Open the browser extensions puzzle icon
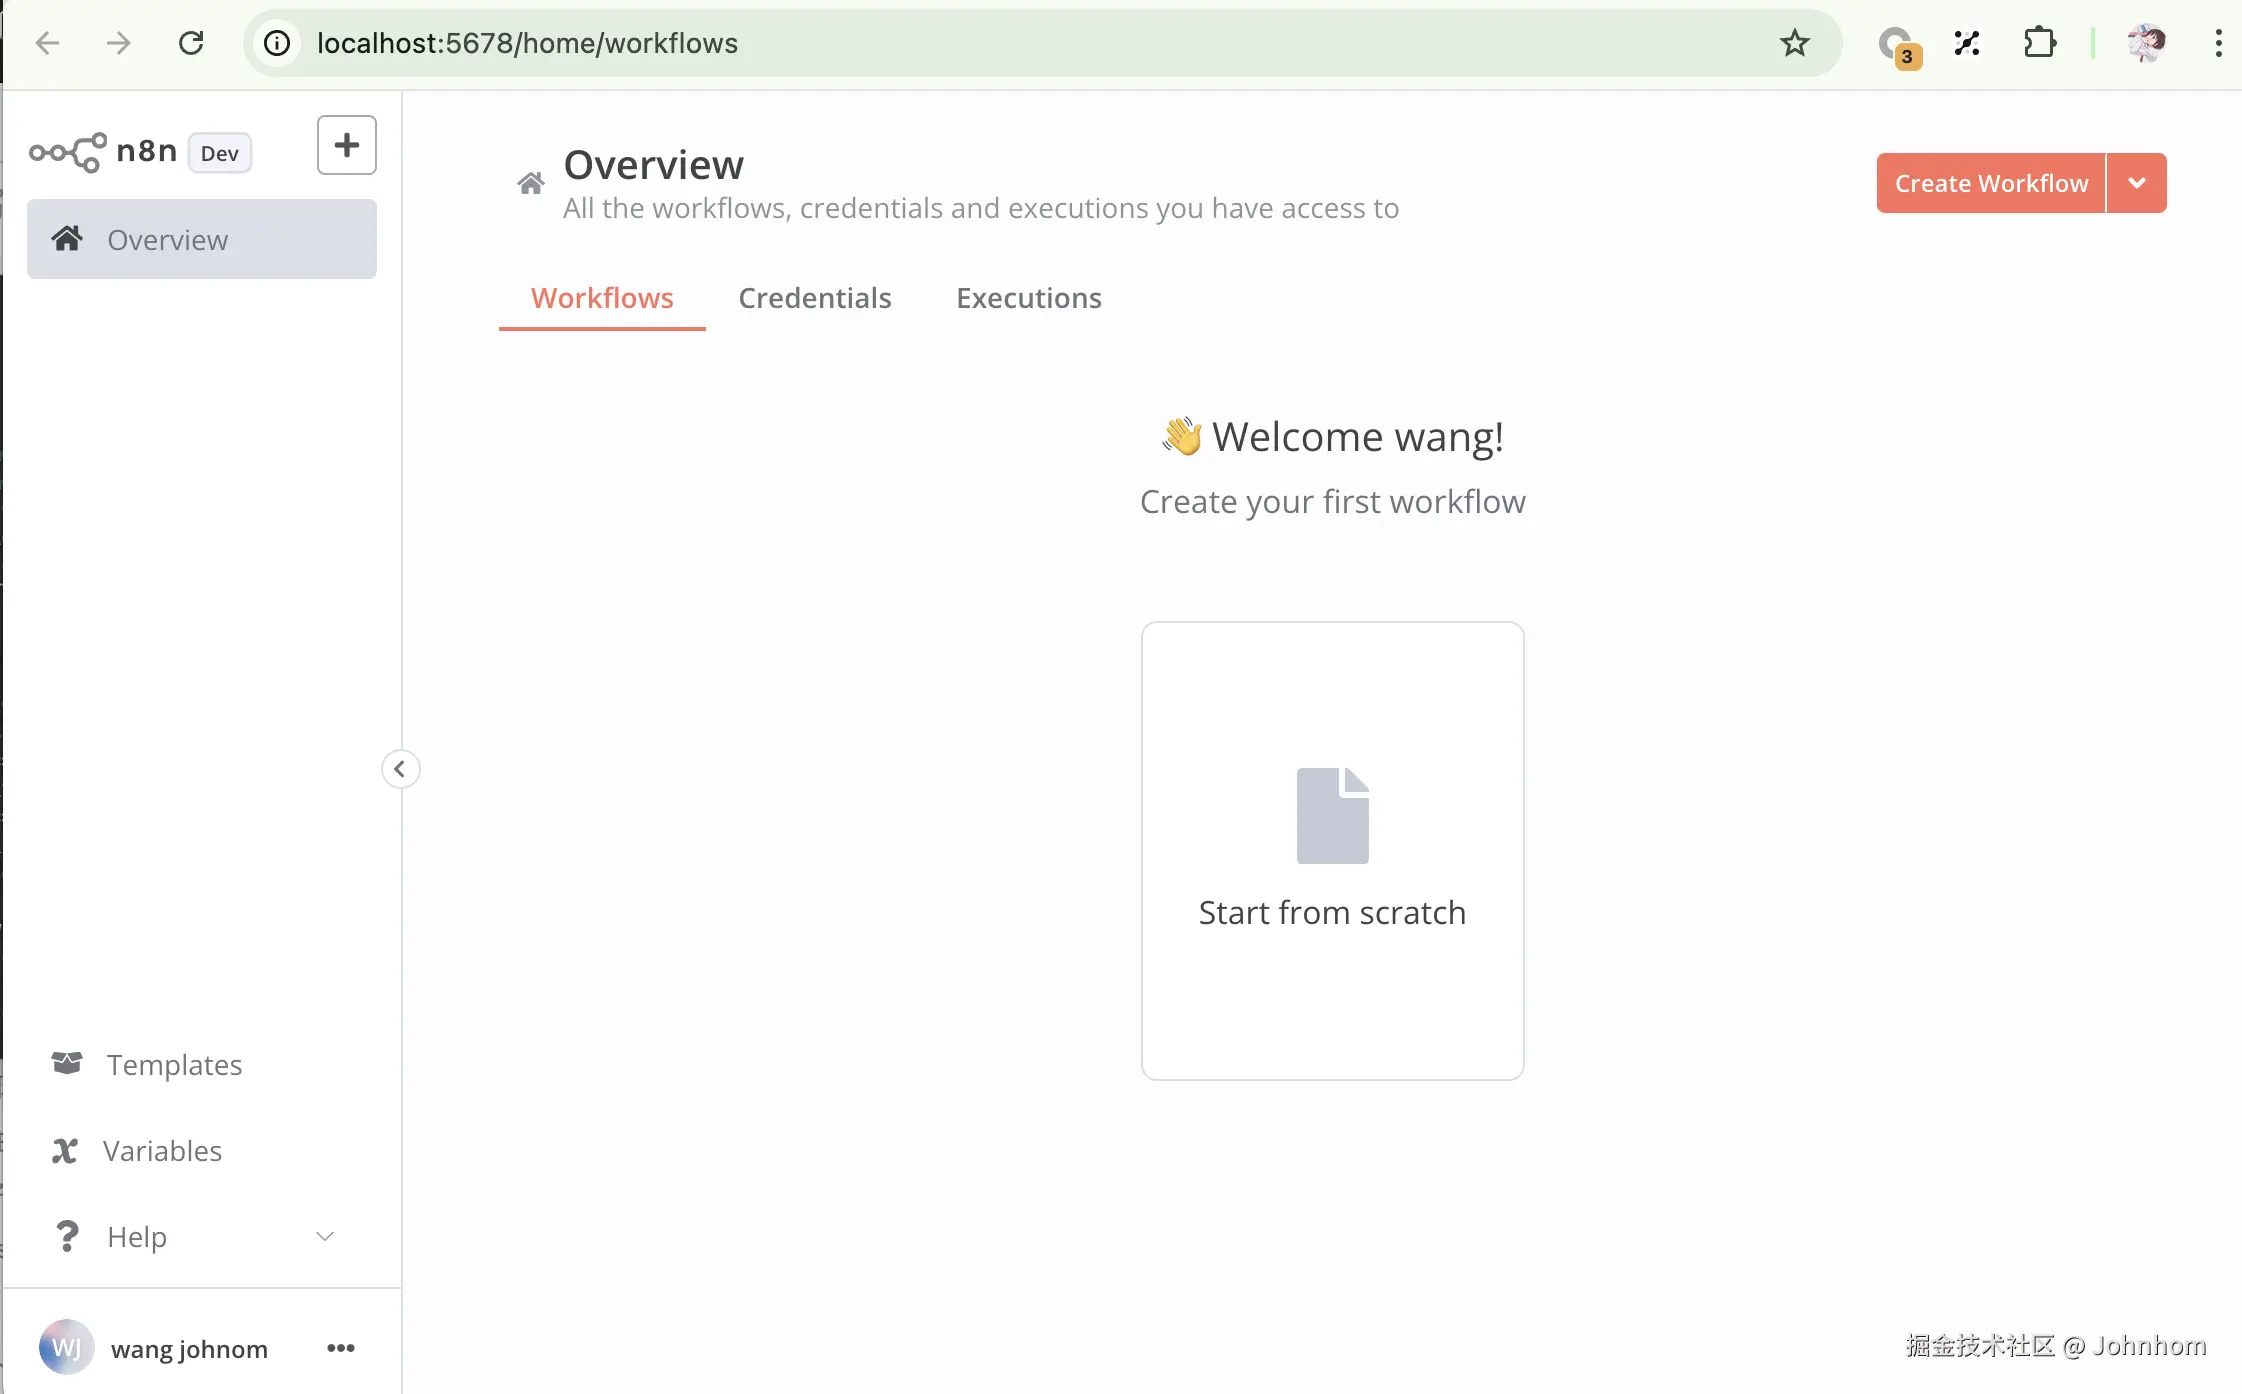 point(2039,43)
